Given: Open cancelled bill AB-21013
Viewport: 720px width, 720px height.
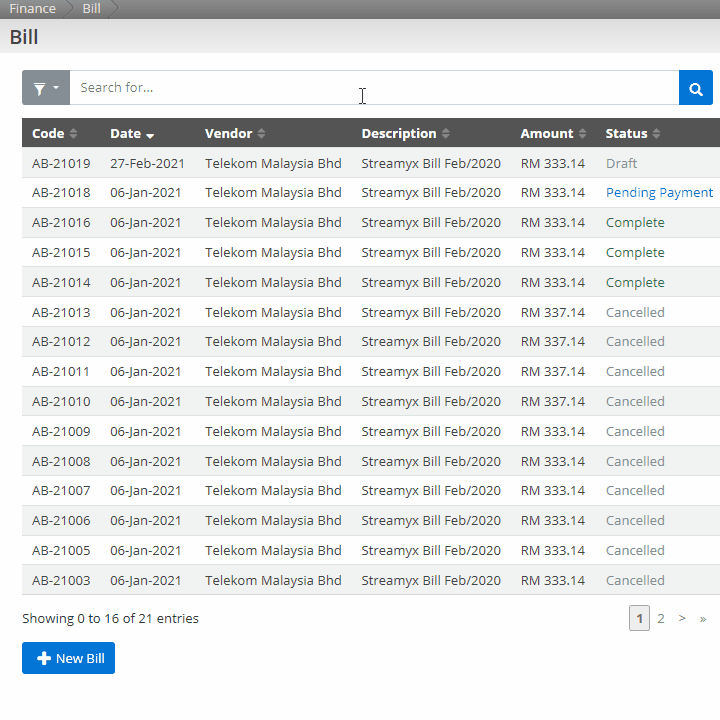Looking at the screenshot, I should coord(61,312).
